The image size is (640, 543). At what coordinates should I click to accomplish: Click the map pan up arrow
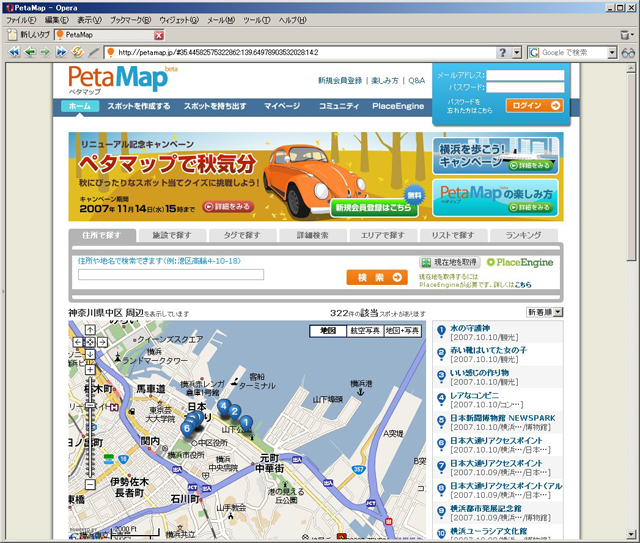point(90,329)
